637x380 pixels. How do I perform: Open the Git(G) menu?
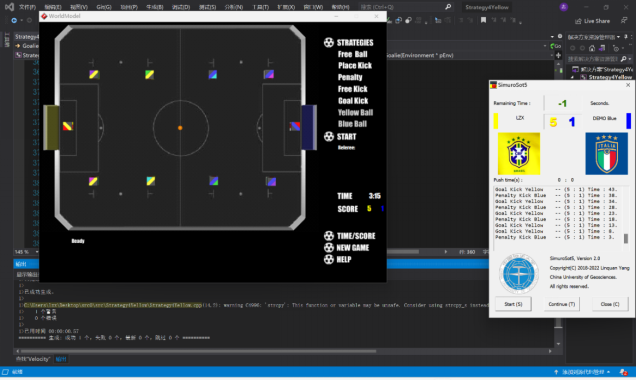pos(104,7)
